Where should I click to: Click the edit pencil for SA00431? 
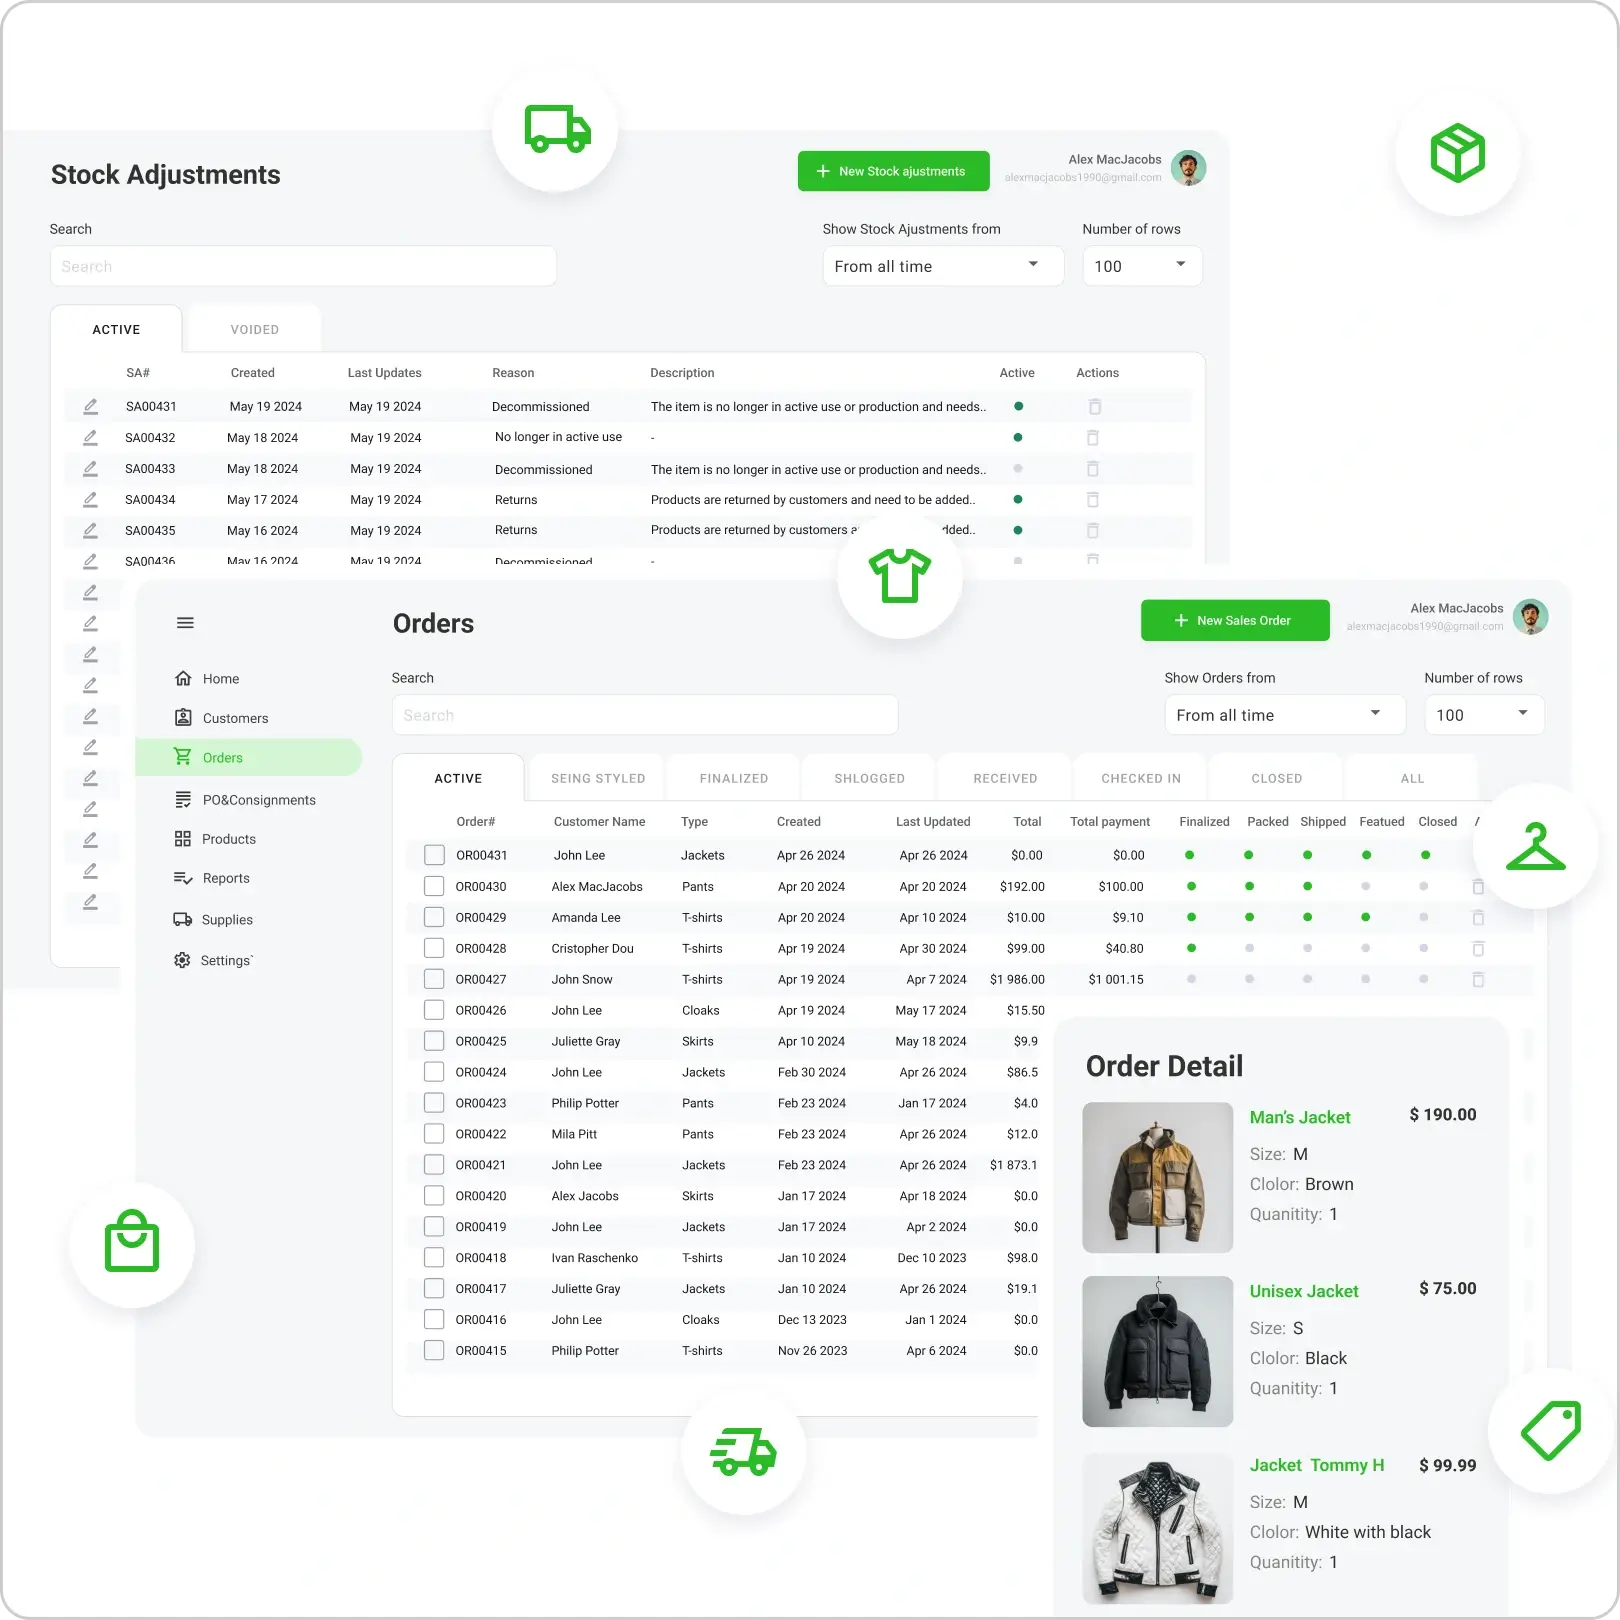pyautogui.click(x=90, y=406)
